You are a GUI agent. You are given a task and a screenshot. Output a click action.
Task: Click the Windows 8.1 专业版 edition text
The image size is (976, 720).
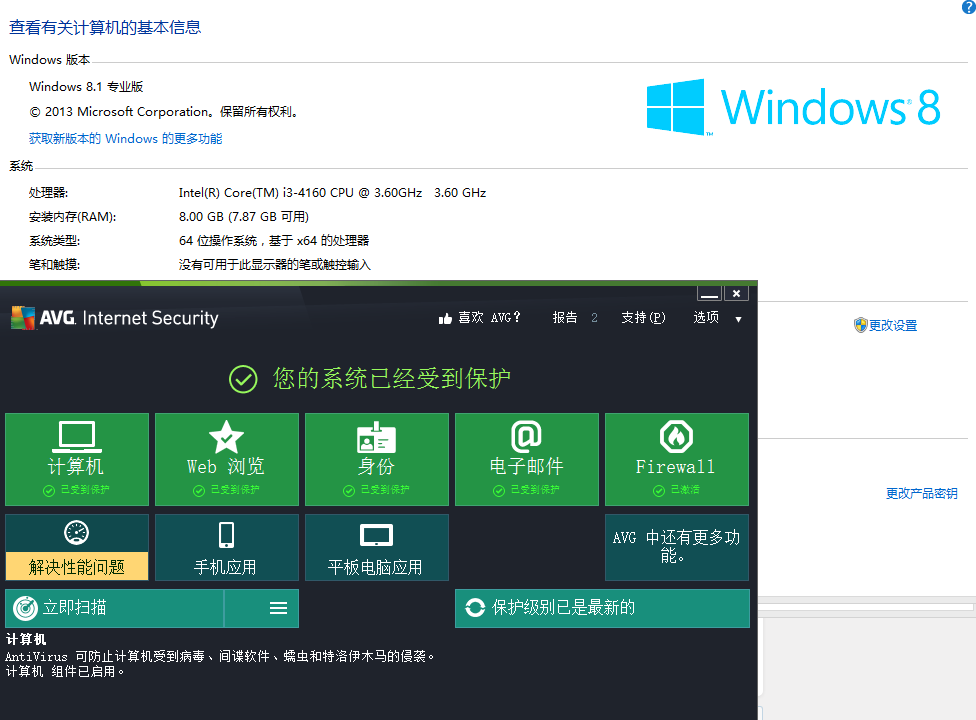point(86,86)
